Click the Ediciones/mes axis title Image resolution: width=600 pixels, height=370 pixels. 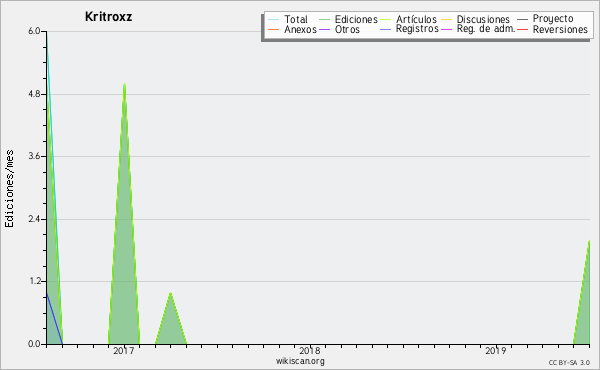(9, 189)
